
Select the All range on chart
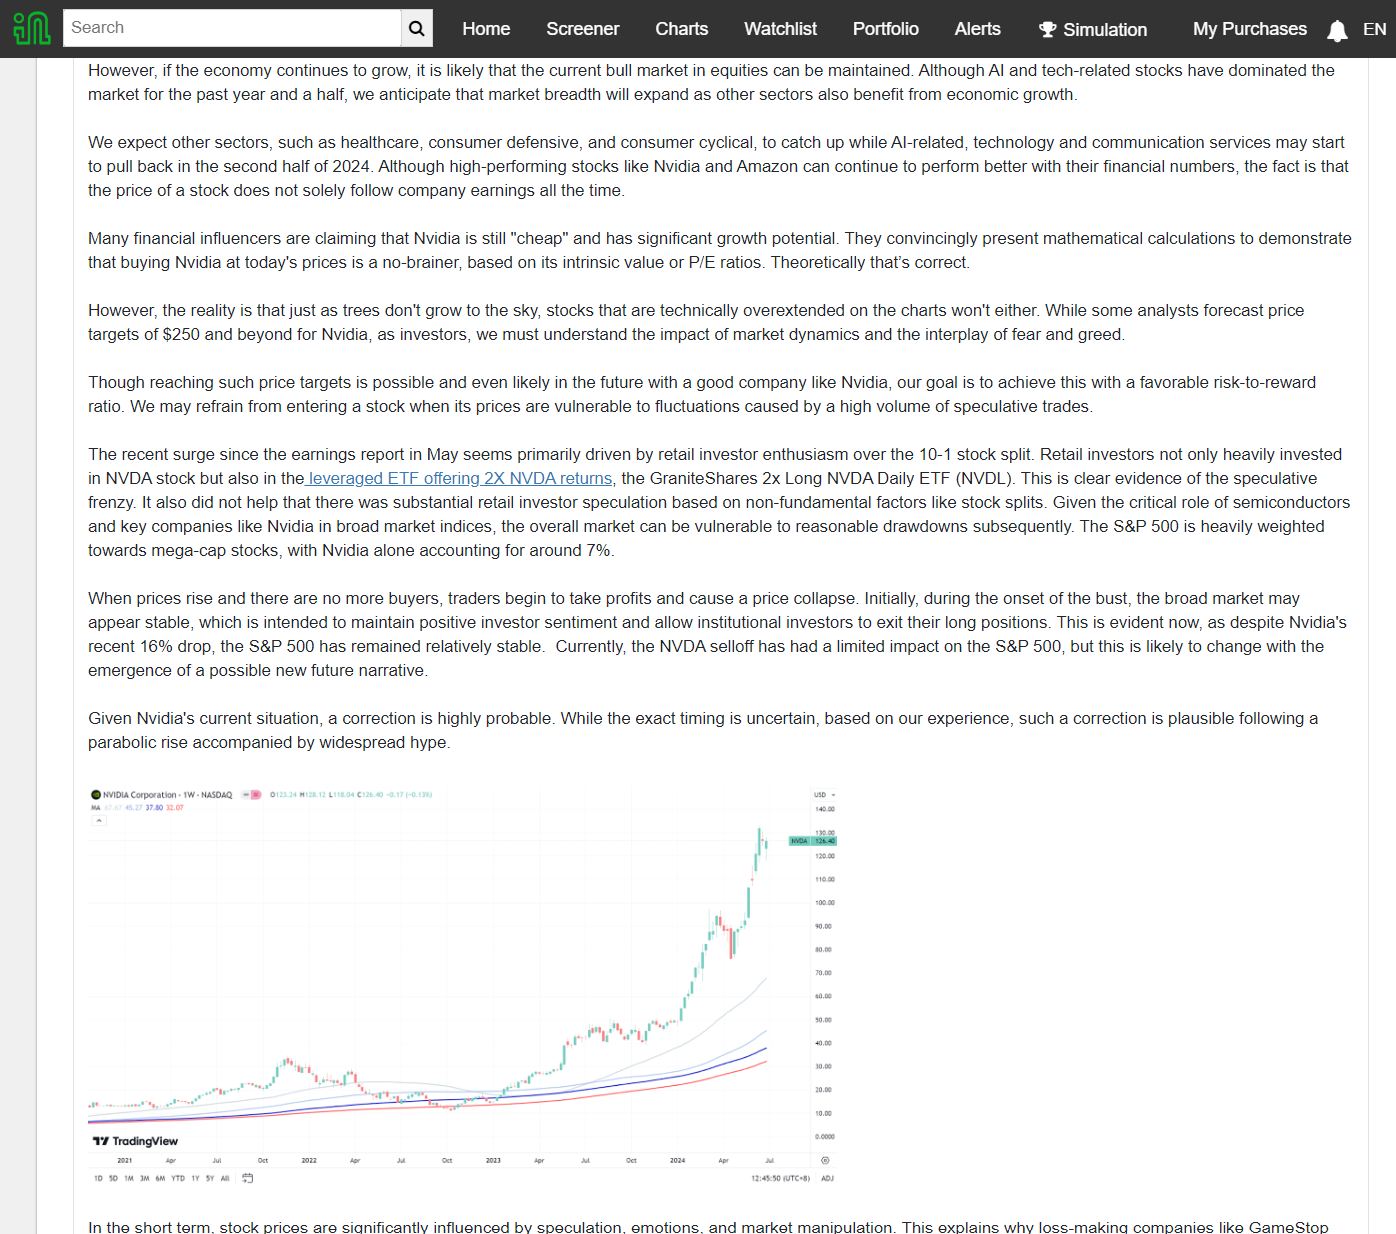click(225, 1178)
